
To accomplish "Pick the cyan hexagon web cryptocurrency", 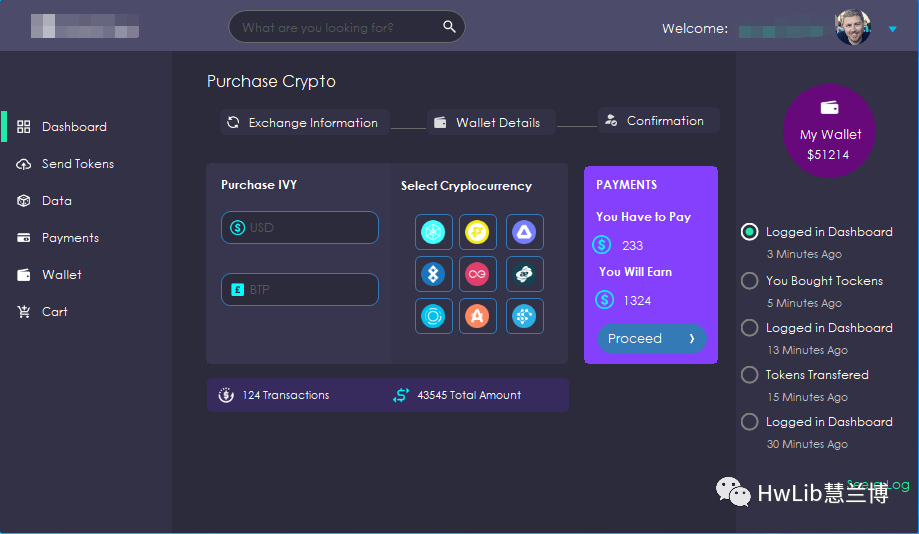I will pos(433,232).
